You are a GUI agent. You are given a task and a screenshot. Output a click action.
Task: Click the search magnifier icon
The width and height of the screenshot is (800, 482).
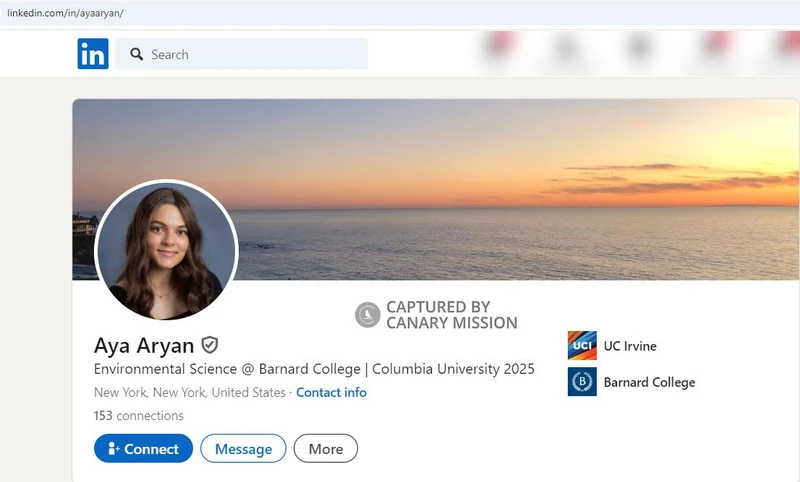tap(136, 54)
